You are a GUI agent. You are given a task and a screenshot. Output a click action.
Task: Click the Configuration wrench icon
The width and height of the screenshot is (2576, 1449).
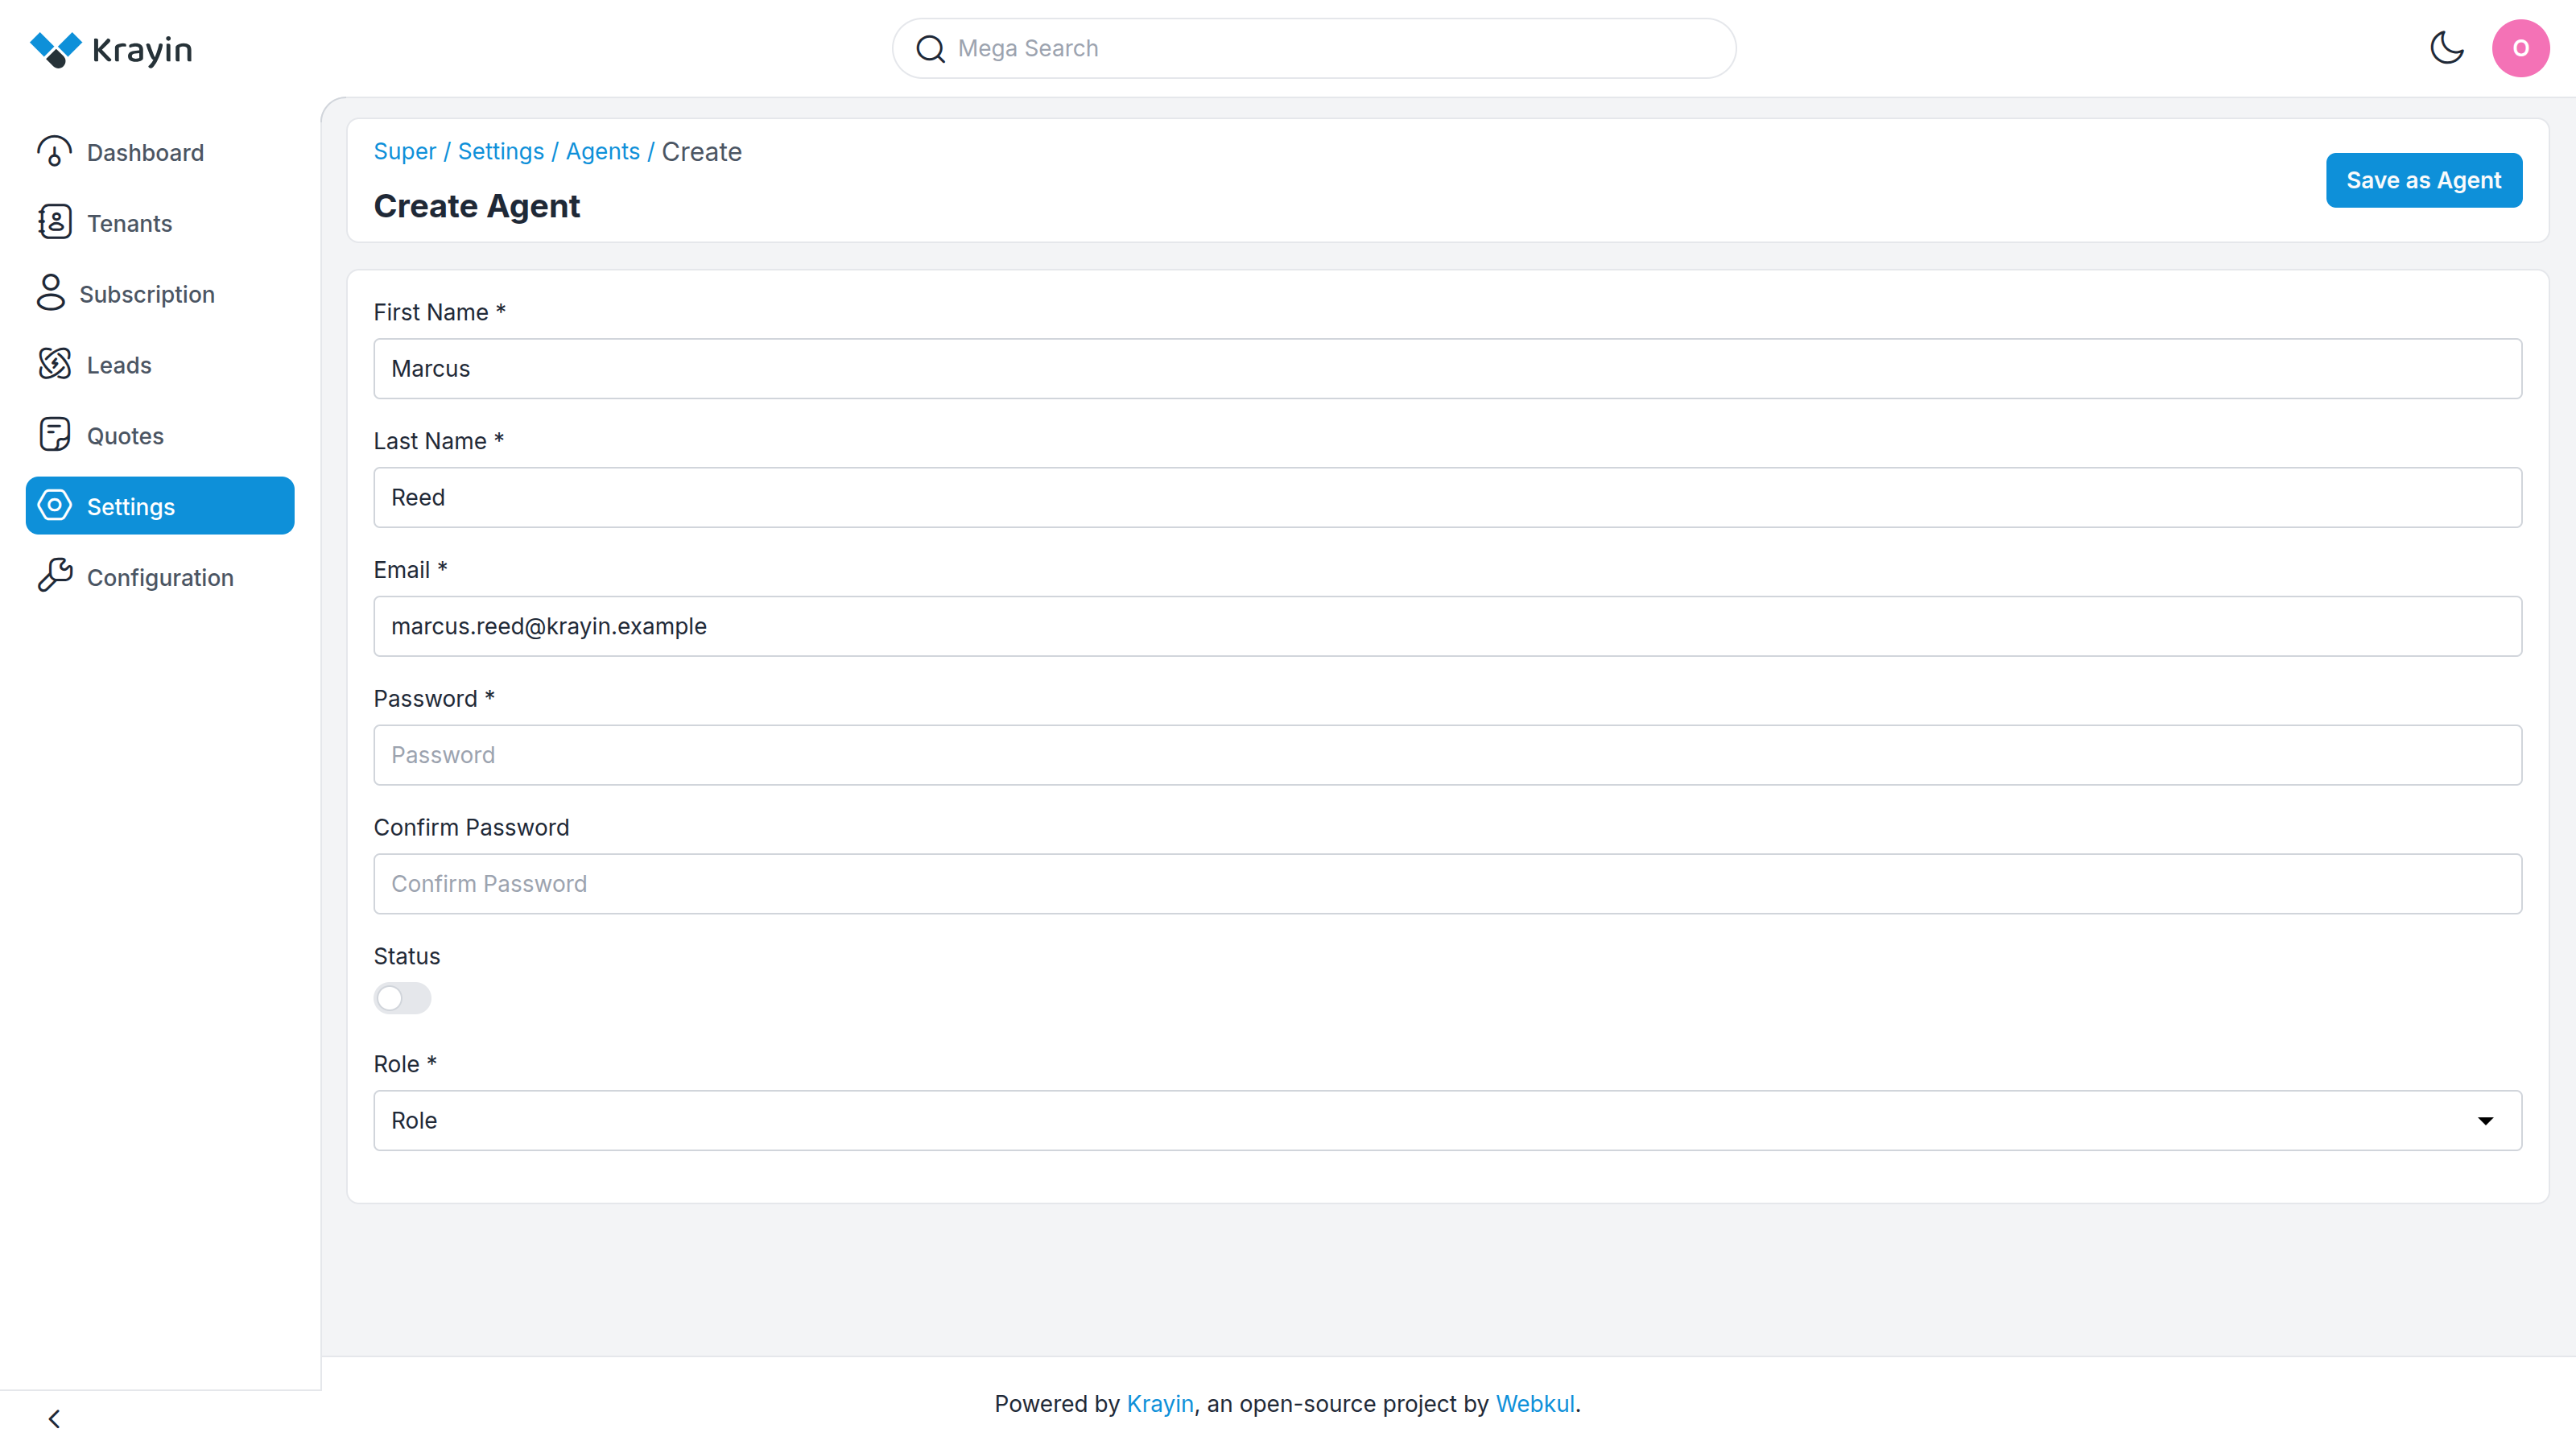click(54, 576)
